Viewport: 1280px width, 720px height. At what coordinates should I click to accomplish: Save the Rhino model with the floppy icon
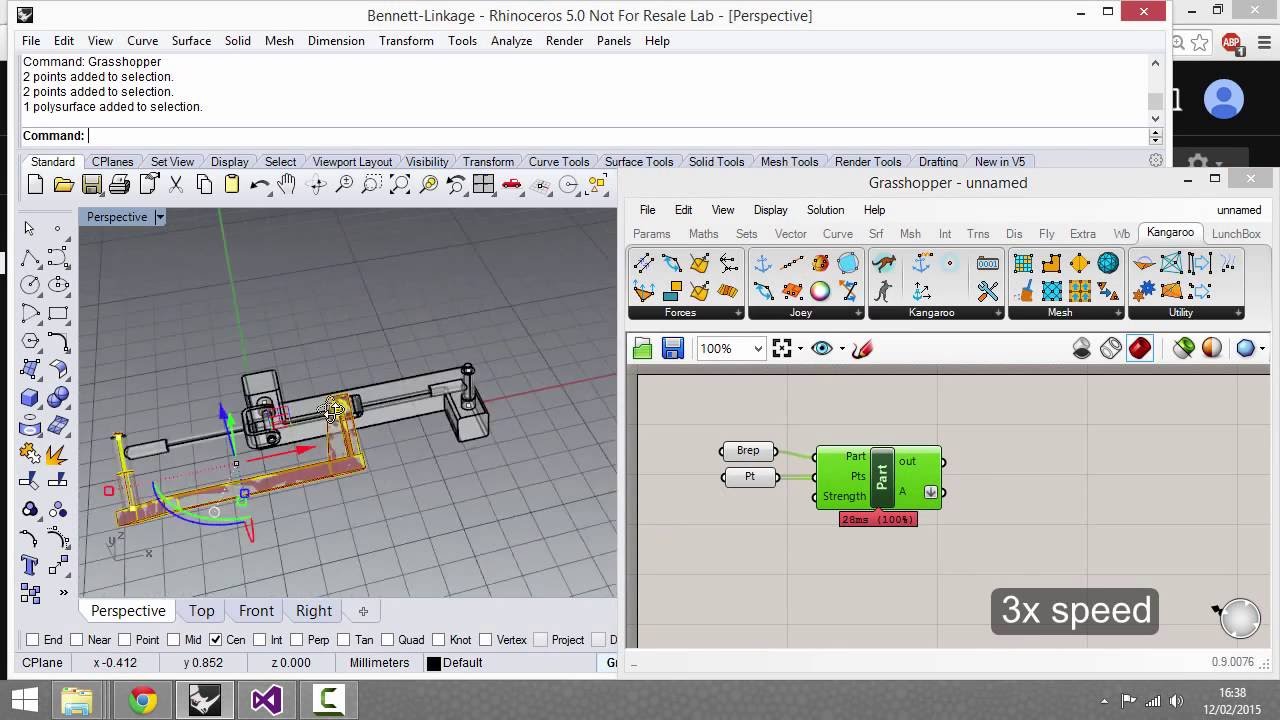(x=92, y=184)
